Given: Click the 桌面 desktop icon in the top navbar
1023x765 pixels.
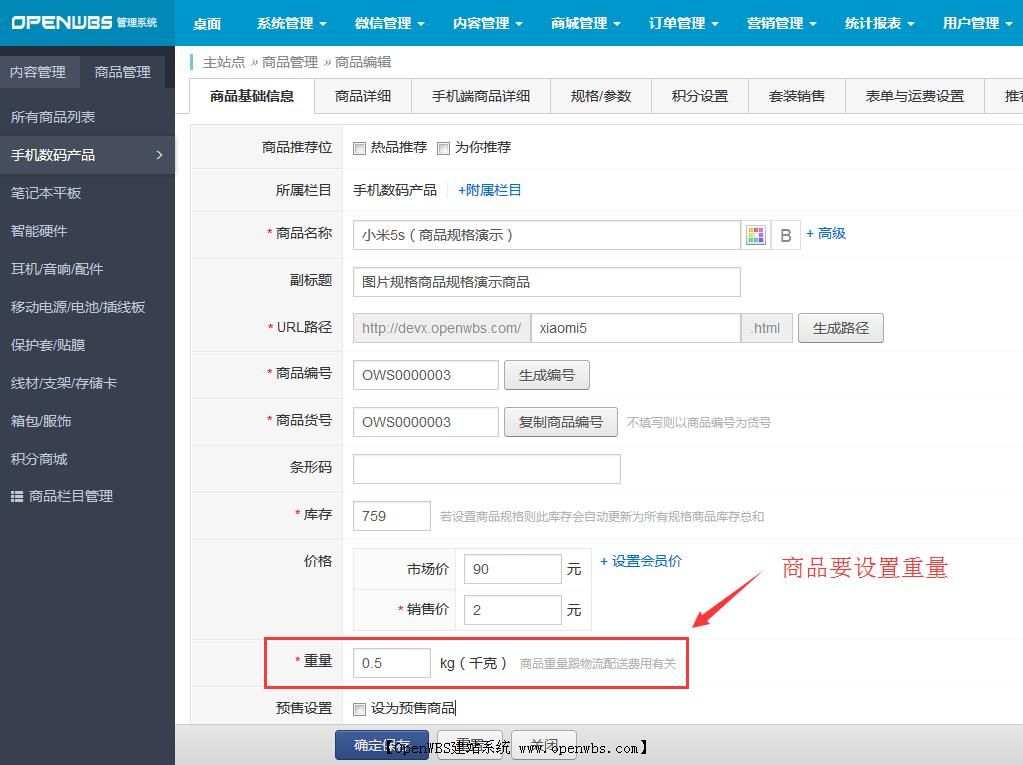Looking at the screenshot, I should (207, 22).
